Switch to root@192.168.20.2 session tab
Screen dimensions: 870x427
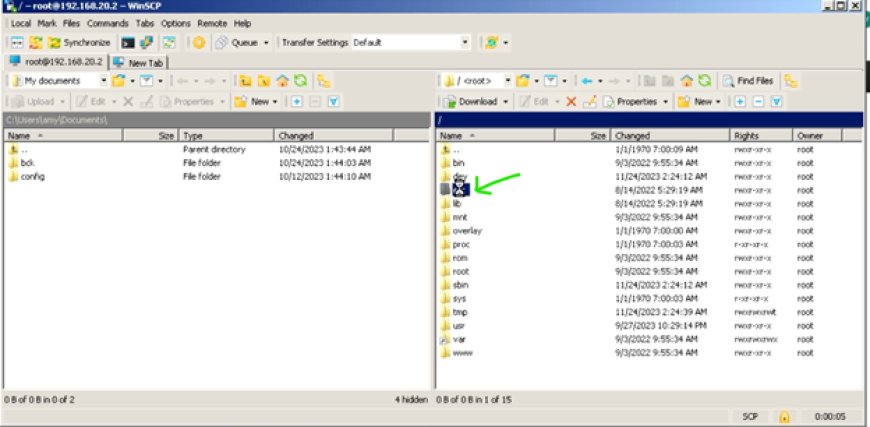(56, 62)
